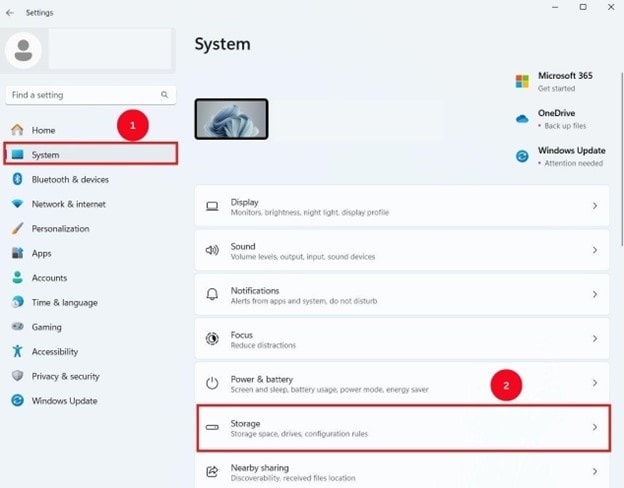
Task: Click "Reduce distractions" text under Focus
Action: click(263, 345)
